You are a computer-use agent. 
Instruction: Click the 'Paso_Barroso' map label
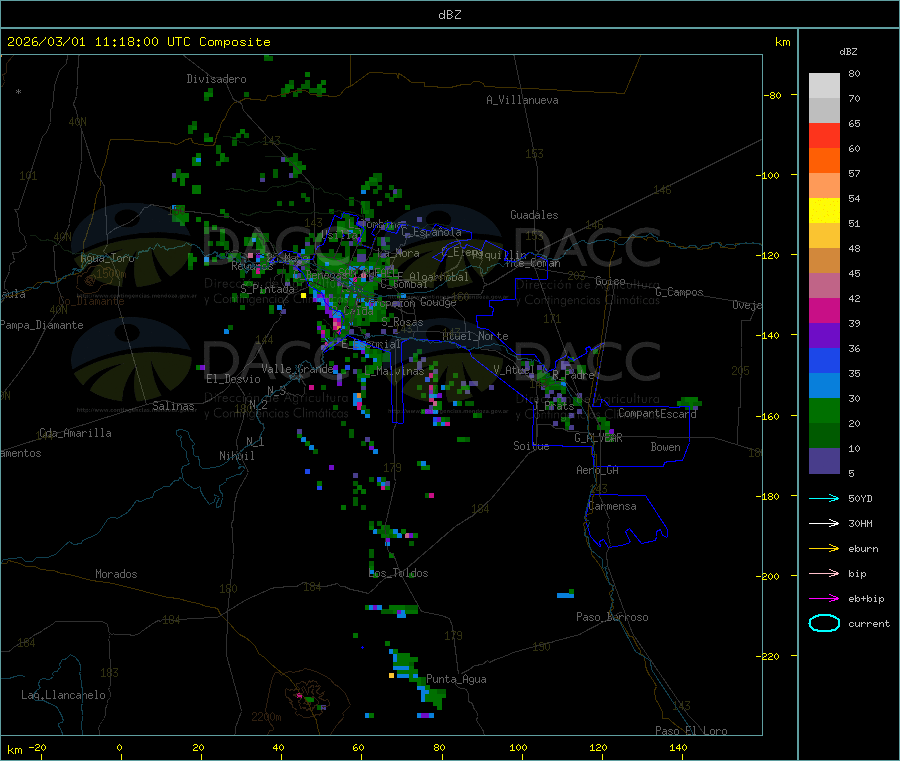(x=612, y=617)
